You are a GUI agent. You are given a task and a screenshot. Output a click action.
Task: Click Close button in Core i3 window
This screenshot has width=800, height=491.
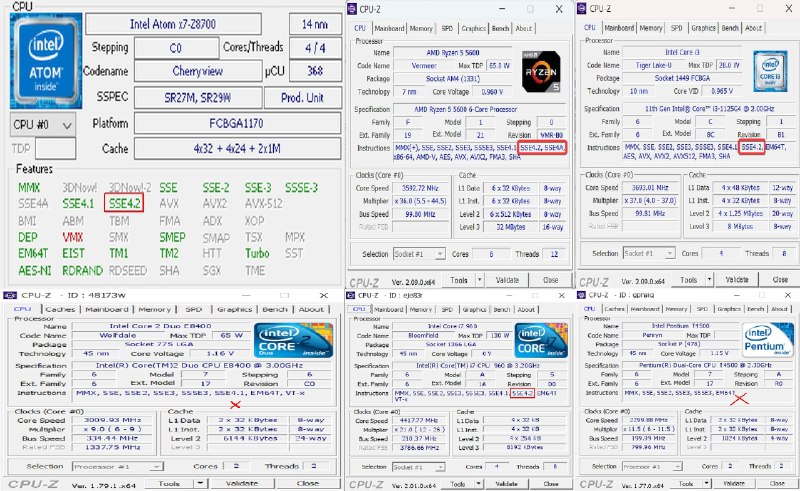tap(780, 280)
